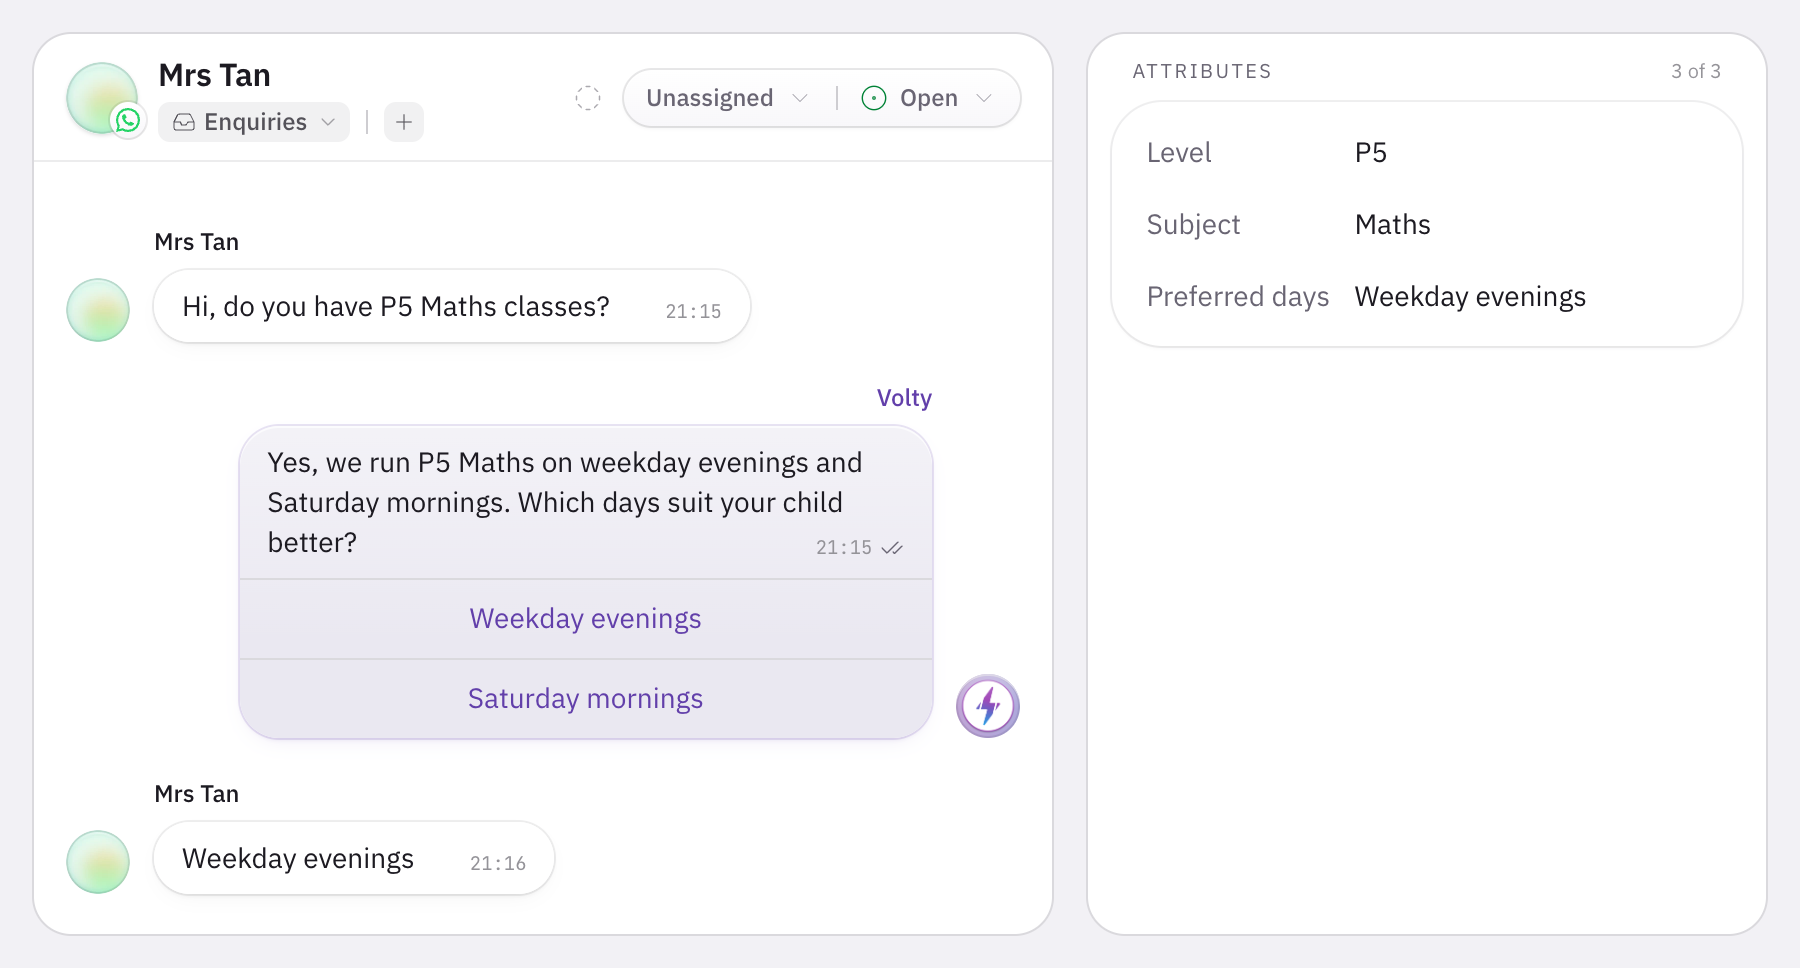Image resolution: width=1800 pixels, height=968 pixels.
Task: Click the Mrs Tan sender name above the first message
Action: [x=197, y=242]
